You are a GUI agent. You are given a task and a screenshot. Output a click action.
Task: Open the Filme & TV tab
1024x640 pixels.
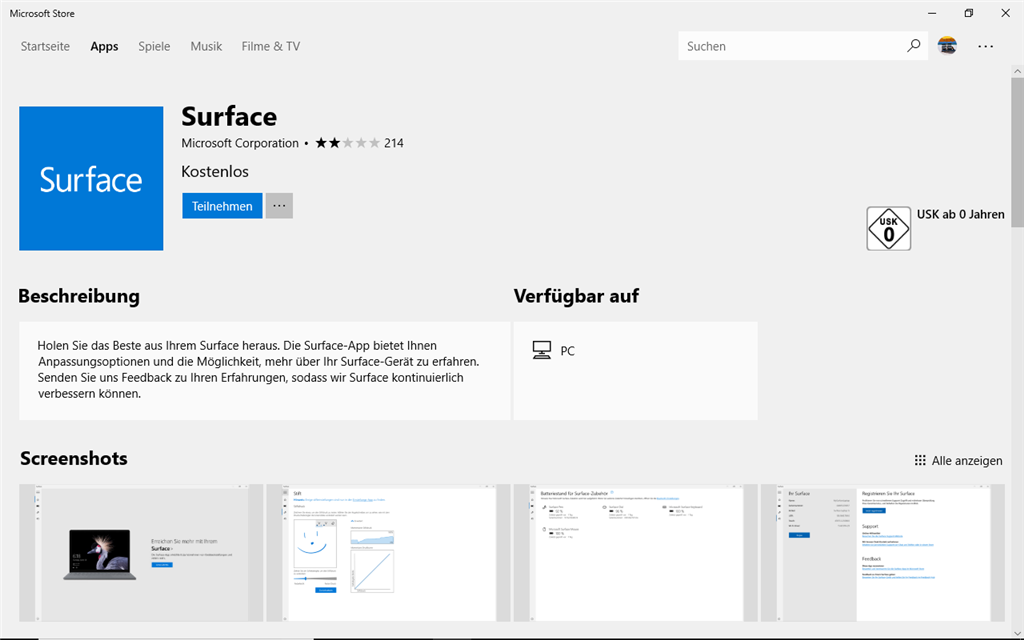click(271, 46)
